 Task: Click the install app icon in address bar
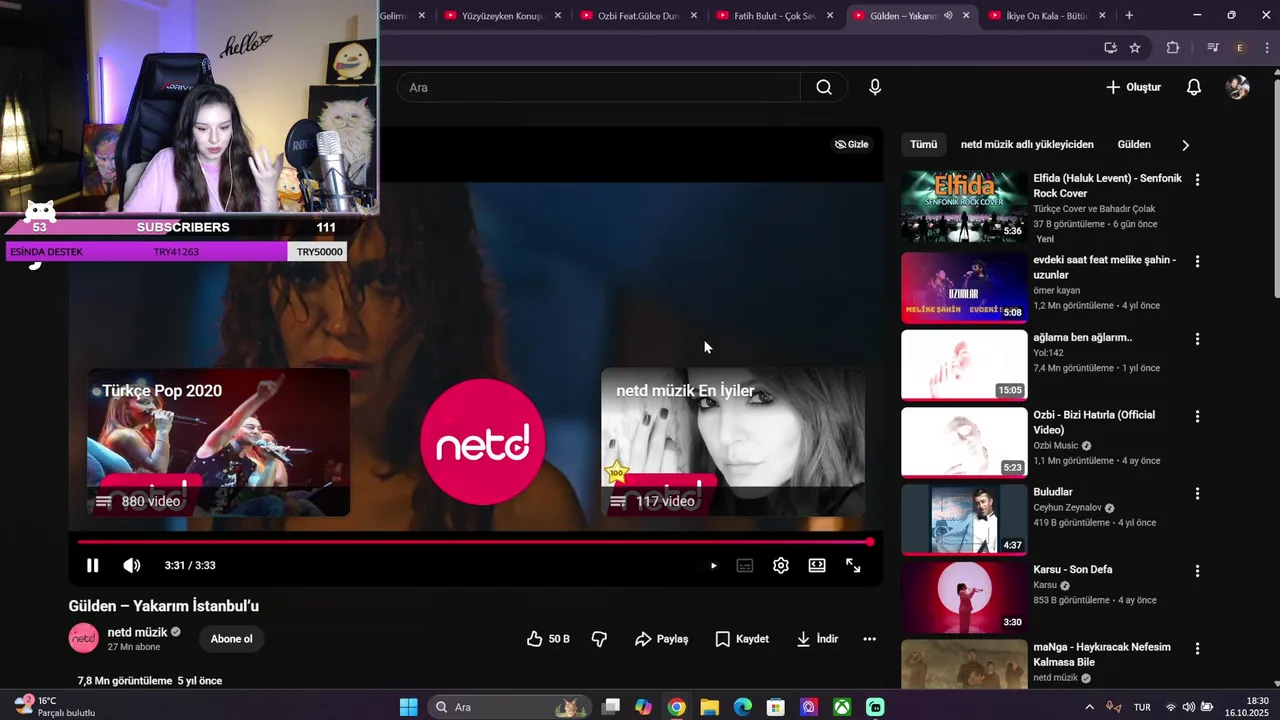pyautogui.click(x=1110, y=47)
